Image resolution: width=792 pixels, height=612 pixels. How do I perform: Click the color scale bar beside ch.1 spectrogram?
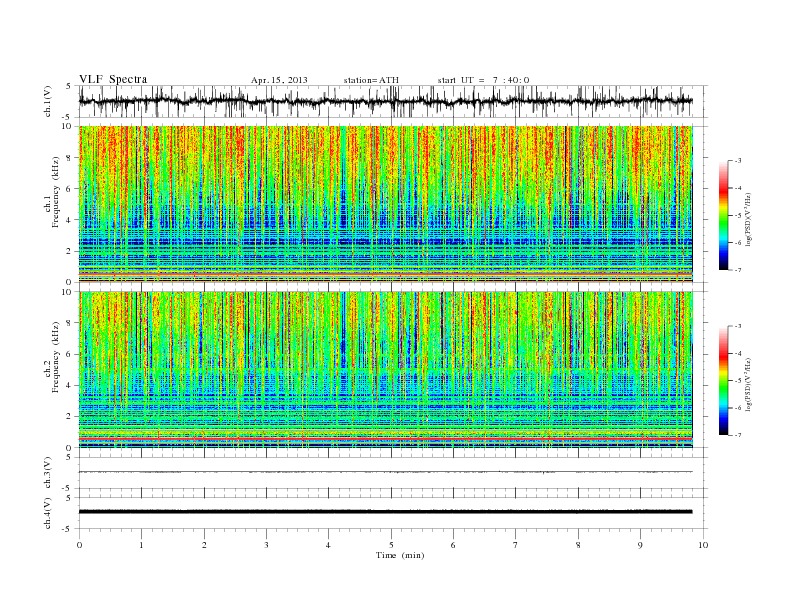click(x=724, y=215)
